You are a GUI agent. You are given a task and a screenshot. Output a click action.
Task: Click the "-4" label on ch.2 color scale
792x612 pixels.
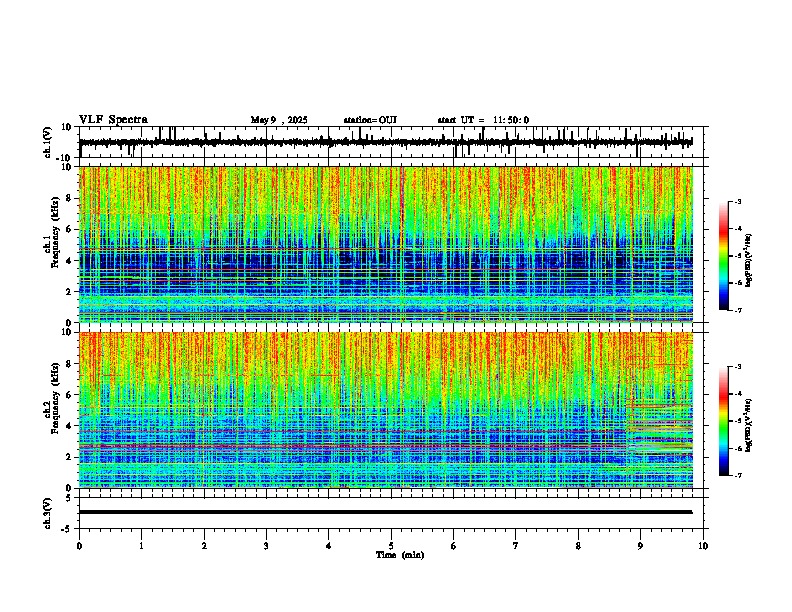pyautogui.click(x=738, y=394)
